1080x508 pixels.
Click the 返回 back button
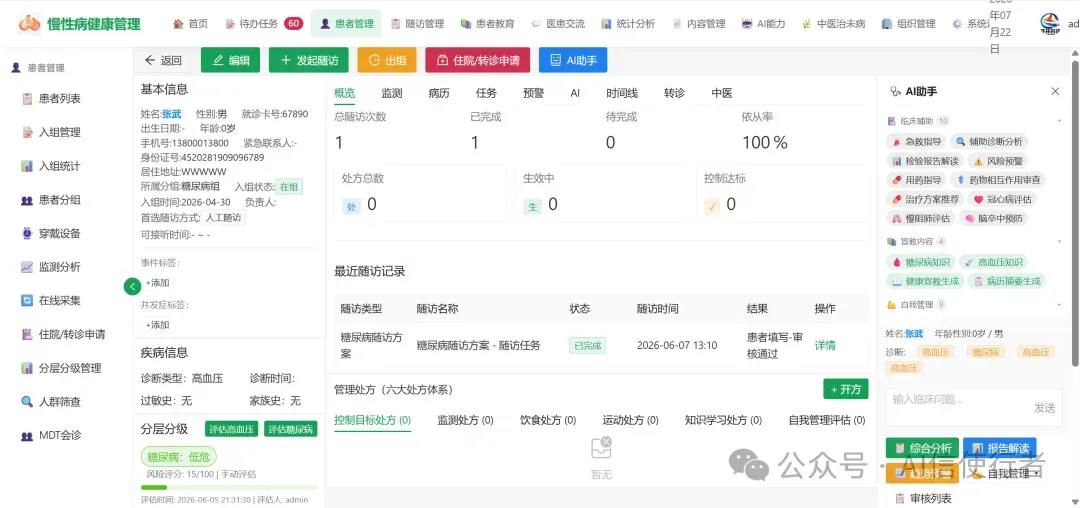click(x=163, y=60)
